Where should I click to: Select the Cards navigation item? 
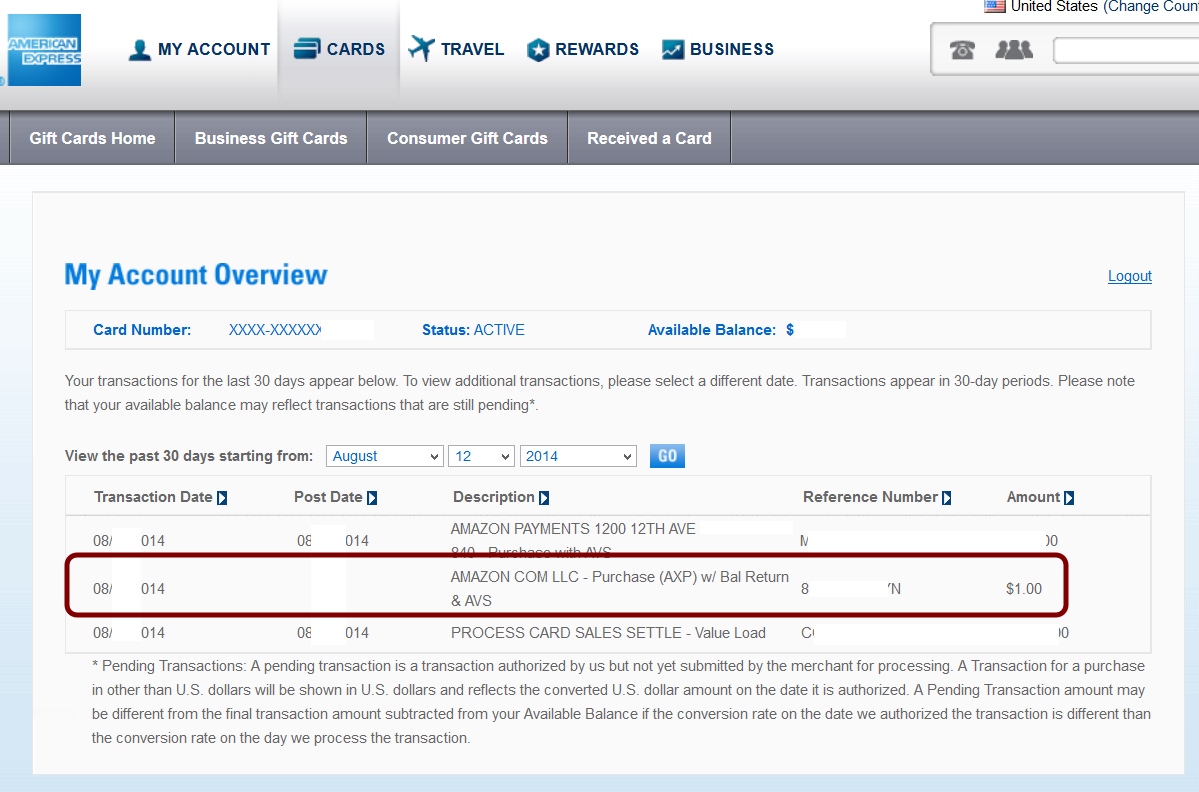tap(338, 49)
